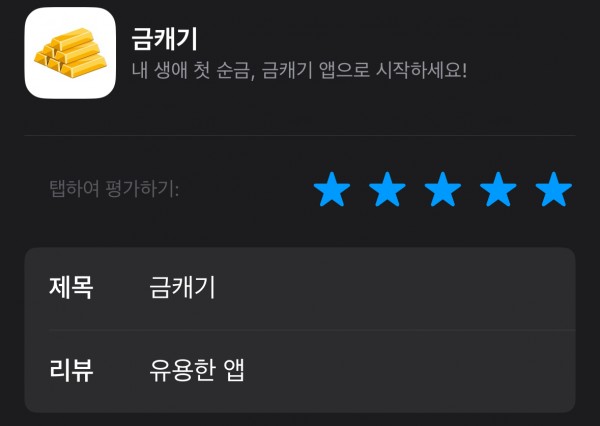This screenshot has width=600, height=426.
Task: Tap the '탭하여 평가하기:' rating label
Action: [114, 189]
